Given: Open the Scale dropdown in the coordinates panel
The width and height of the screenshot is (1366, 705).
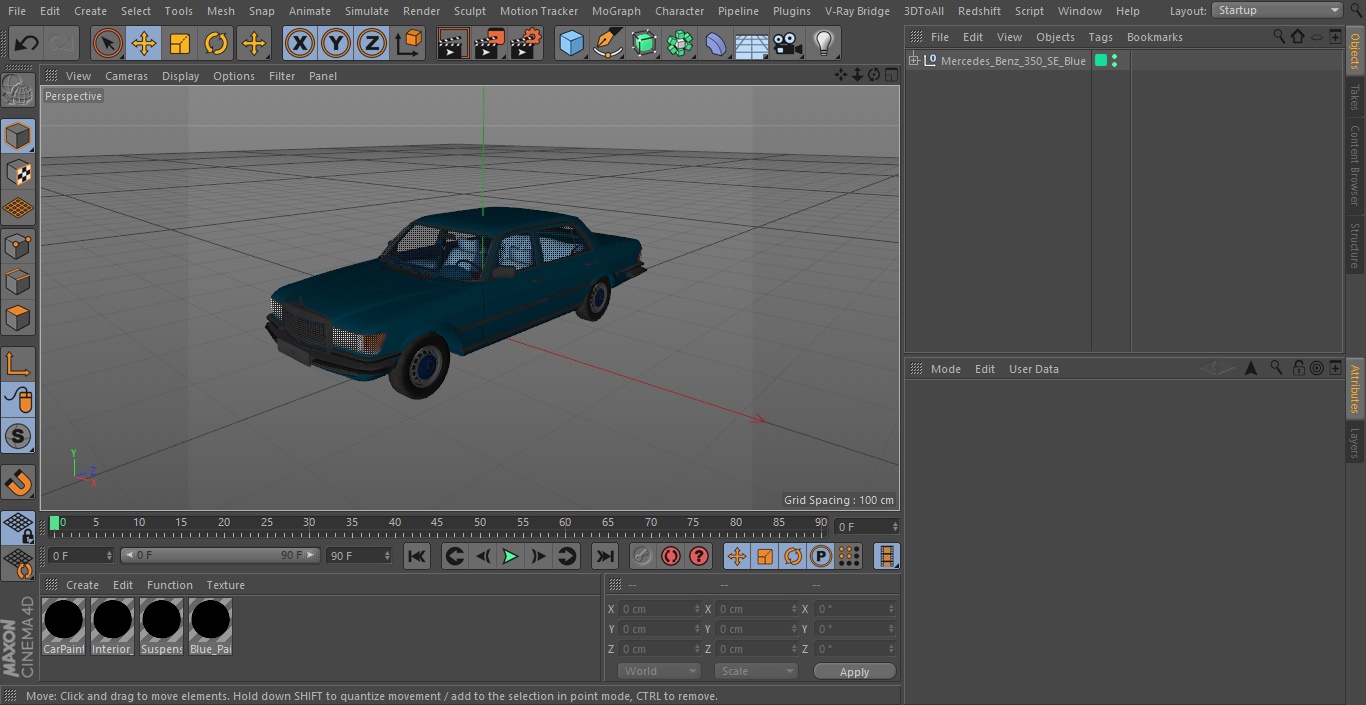Looking at the screenshot, I should click(756, 671).
